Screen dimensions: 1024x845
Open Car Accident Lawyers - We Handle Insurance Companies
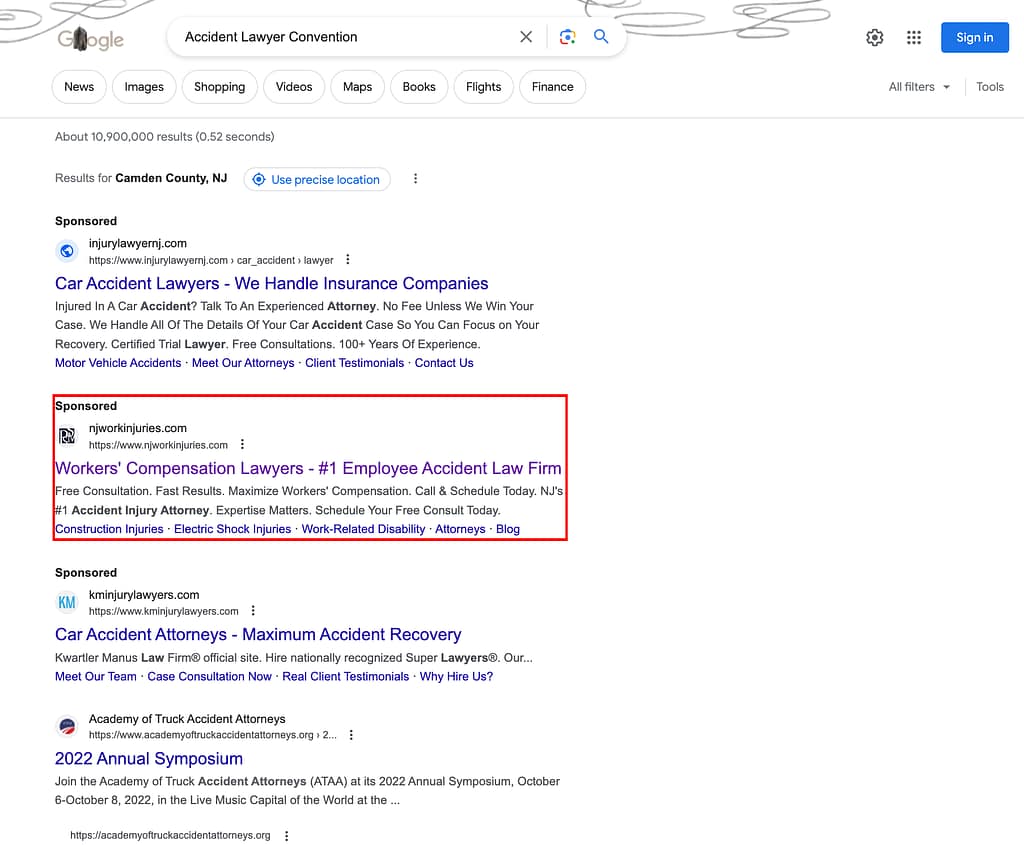(272, 283)
